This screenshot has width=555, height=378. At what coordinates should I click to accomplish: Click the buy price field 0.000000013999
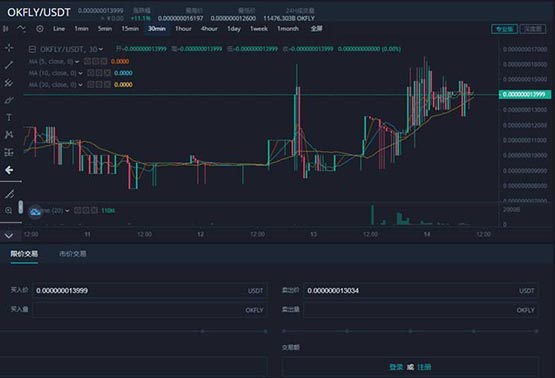[150, 291]
